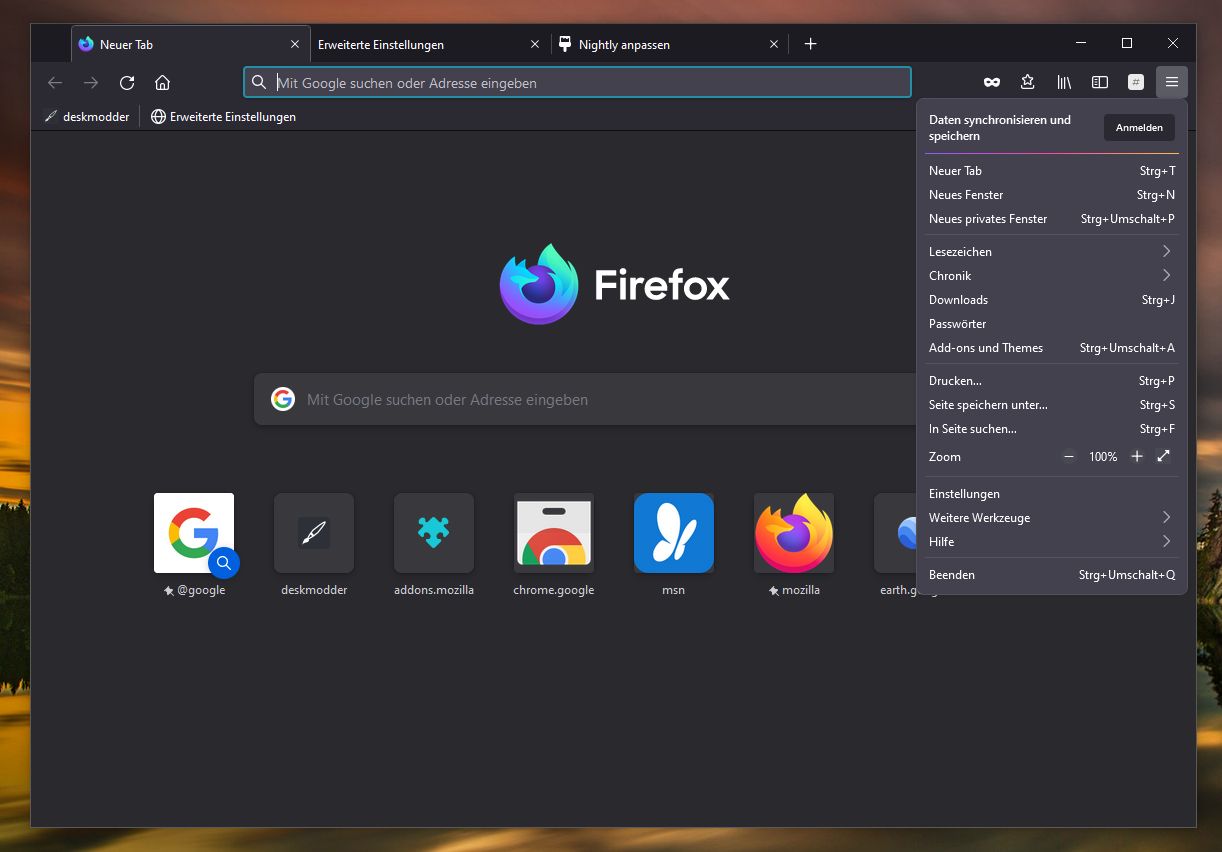Expand the Lesezeichen submenu
The image size is (1222, 852).
point(1051,252)
